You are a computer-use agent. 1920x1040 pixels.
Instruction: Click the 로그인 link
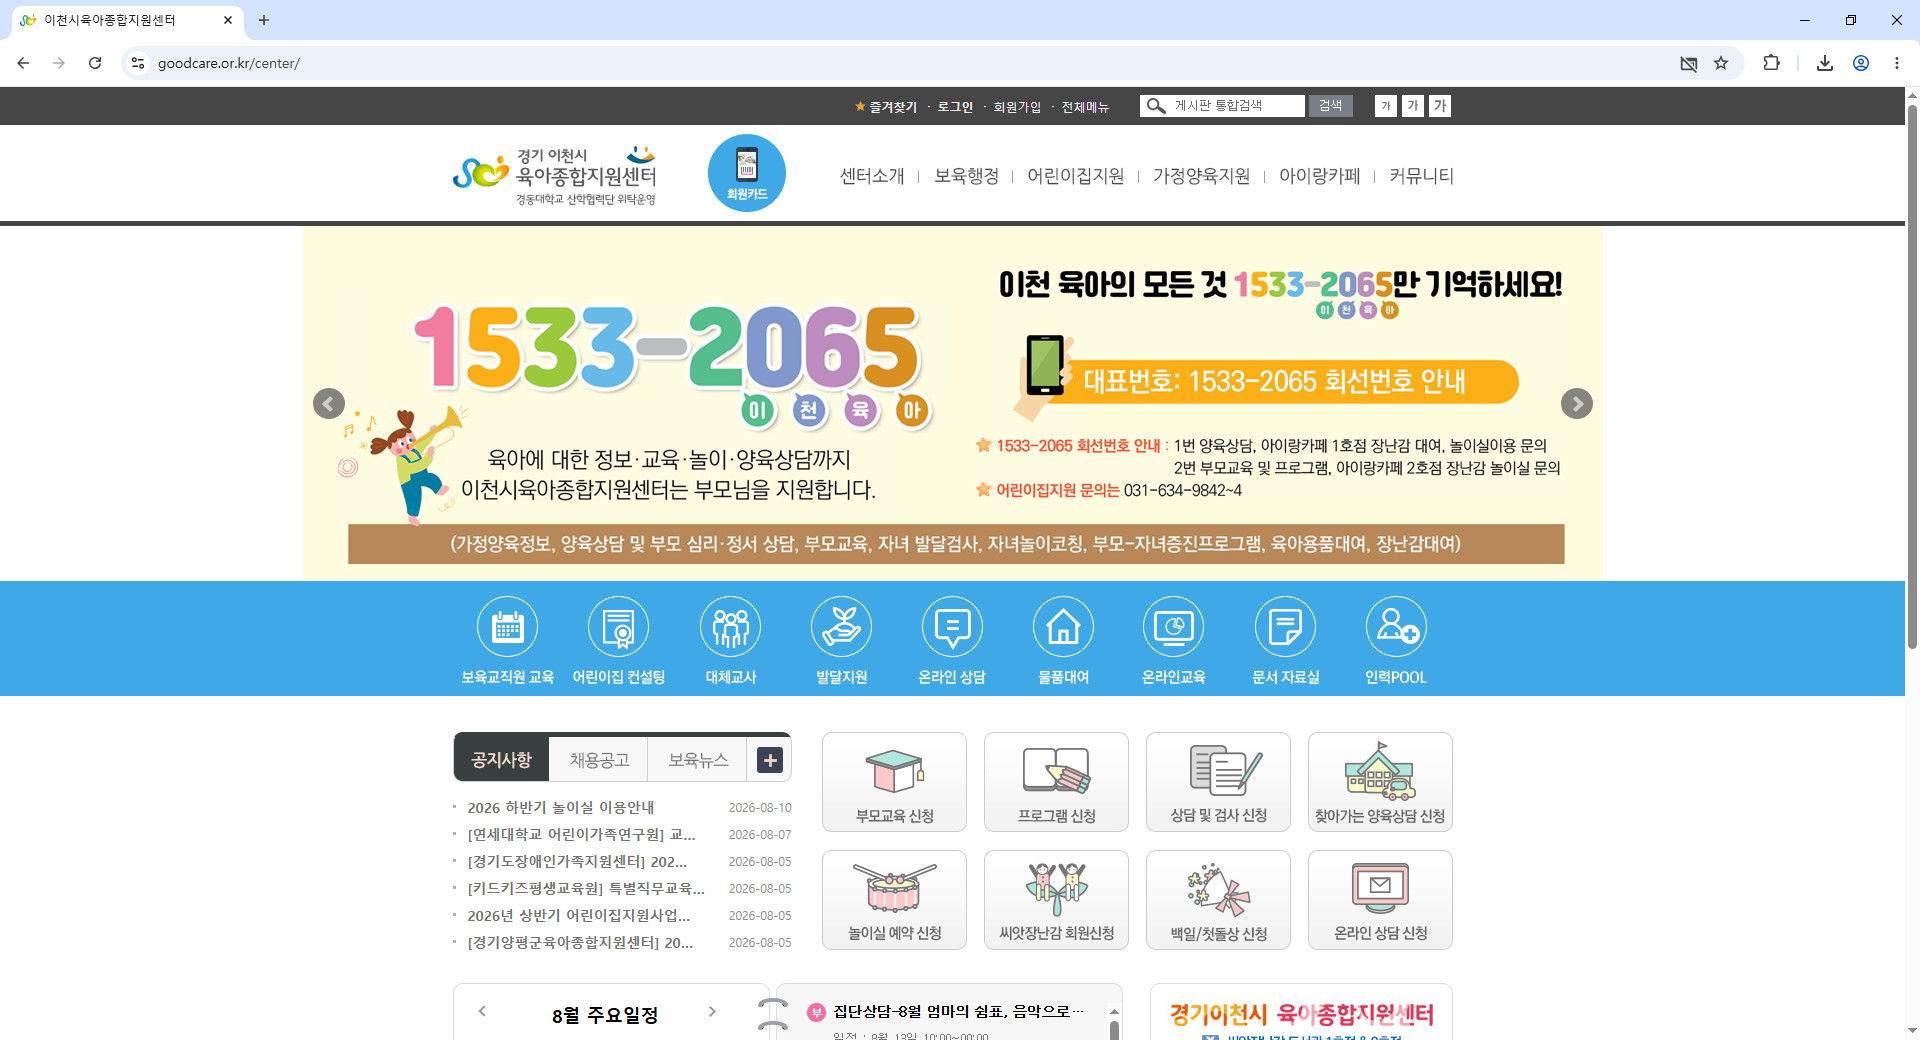pos(955,107)
